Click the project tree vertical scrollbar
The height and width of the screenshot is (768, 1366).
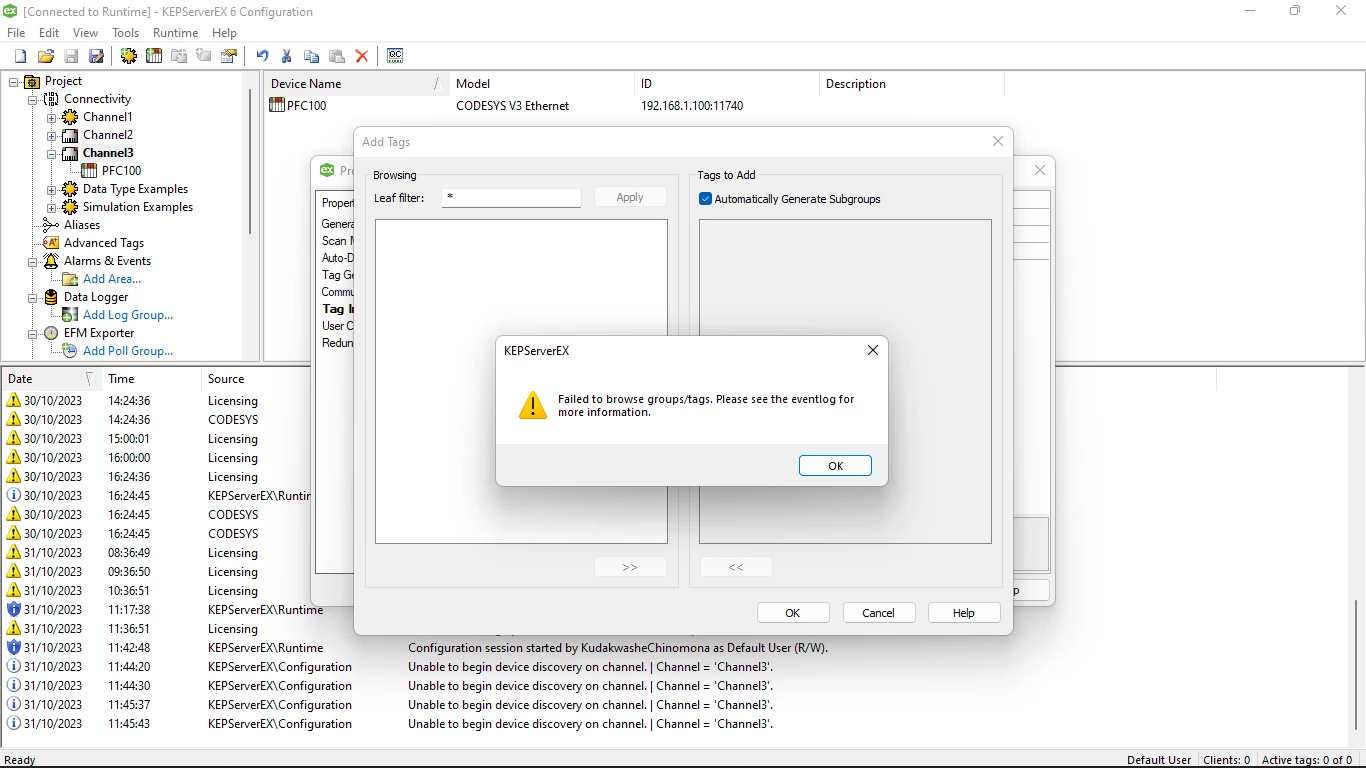250,160
